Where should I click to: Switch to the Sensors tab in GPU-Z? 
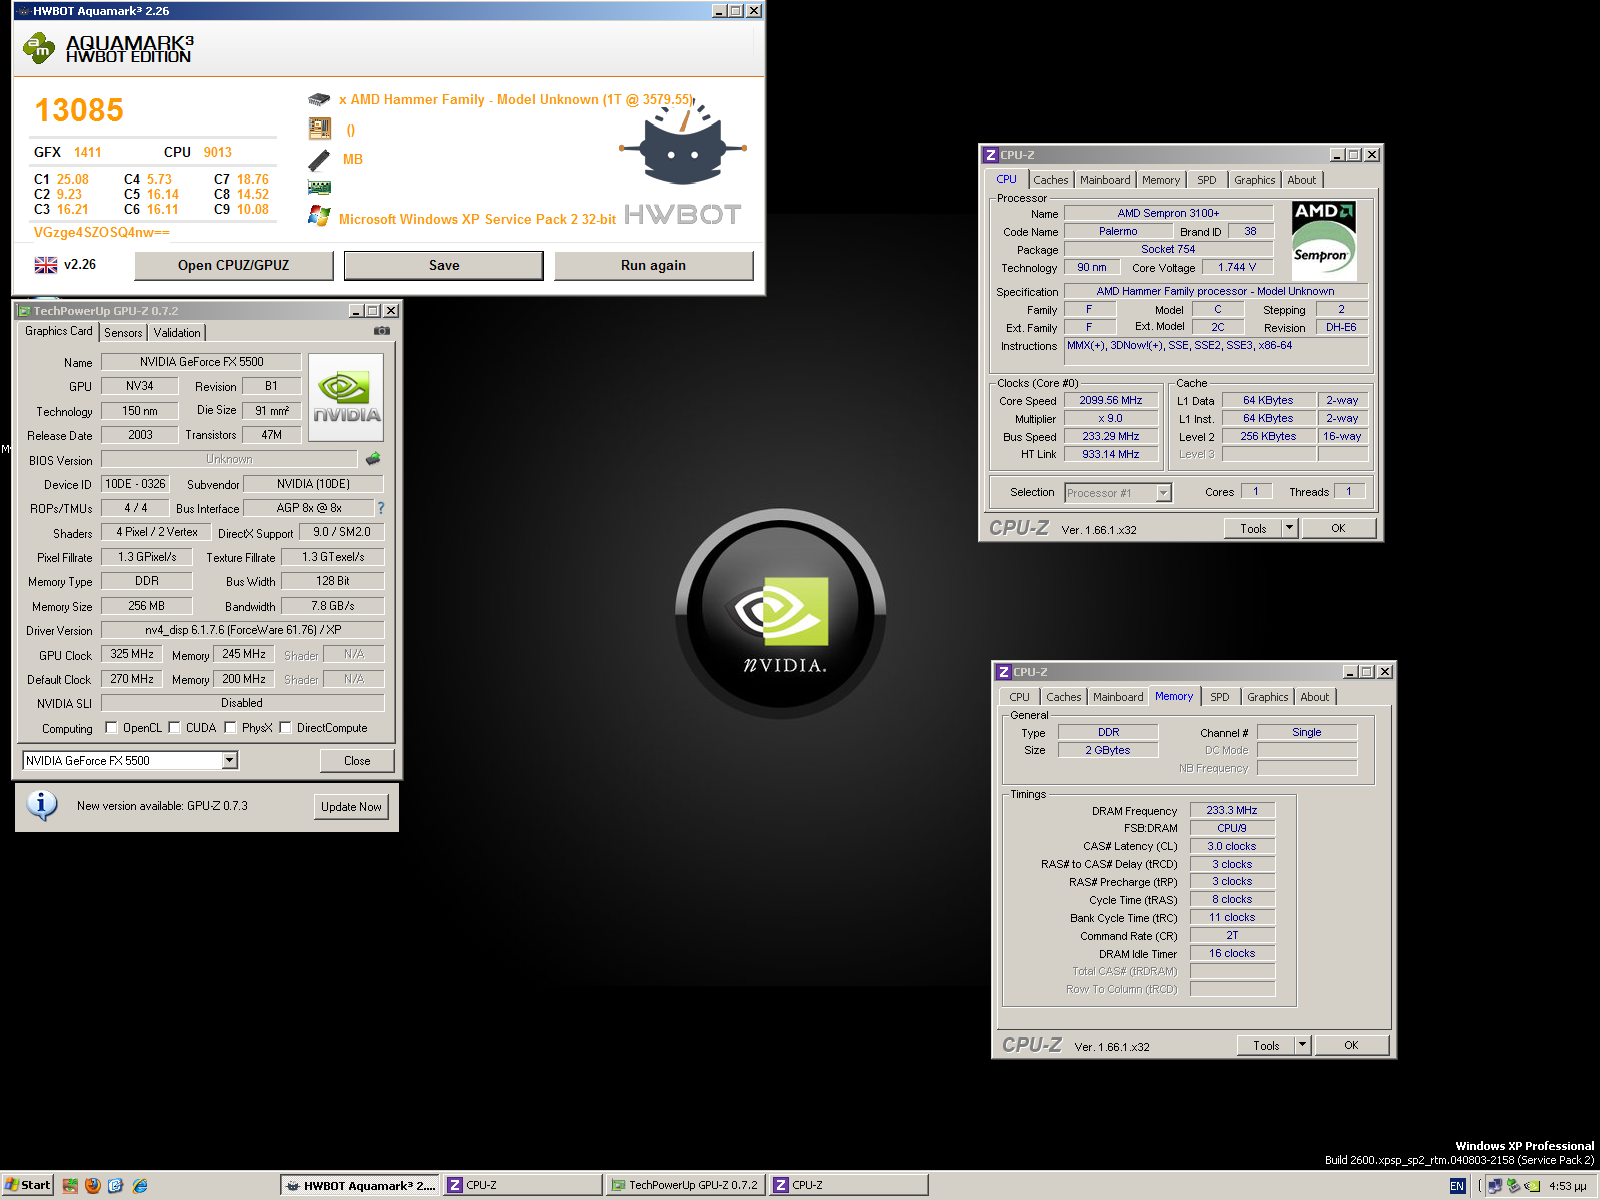(123, 333)
